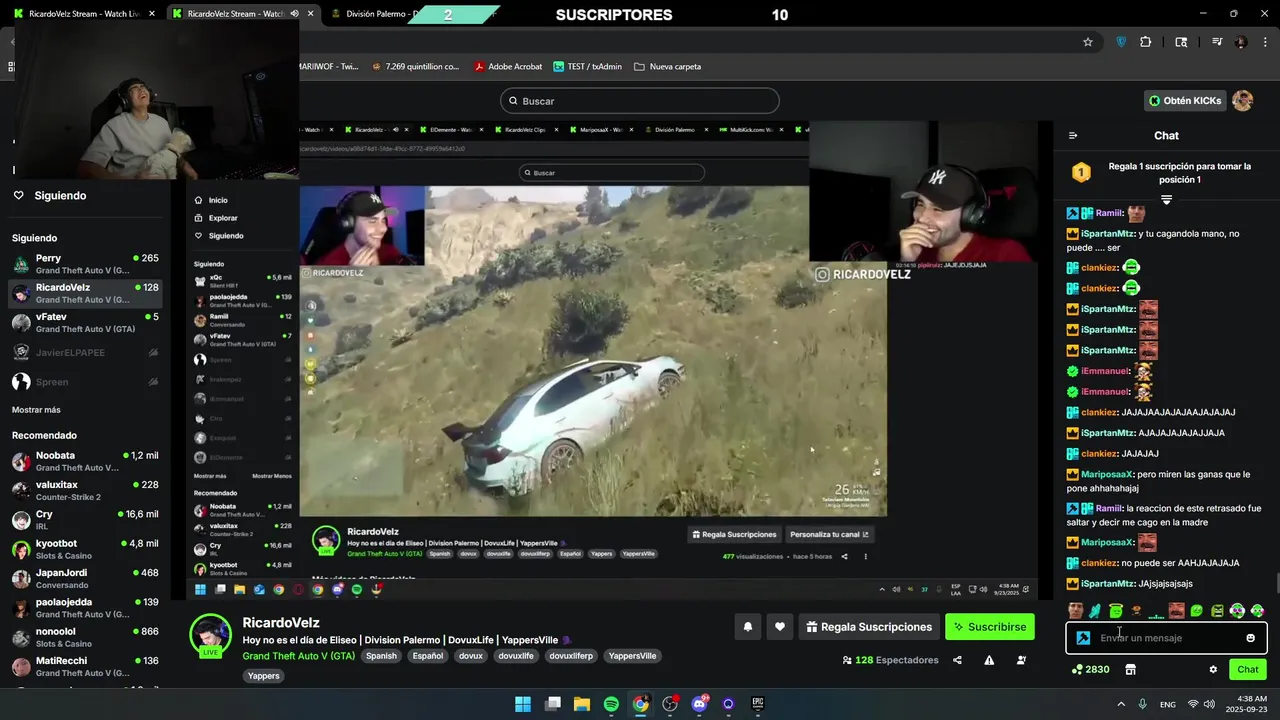Open the browser extensions puzzle icon
Screen dimensions: 1280x720
click(x=1146, y=42)
